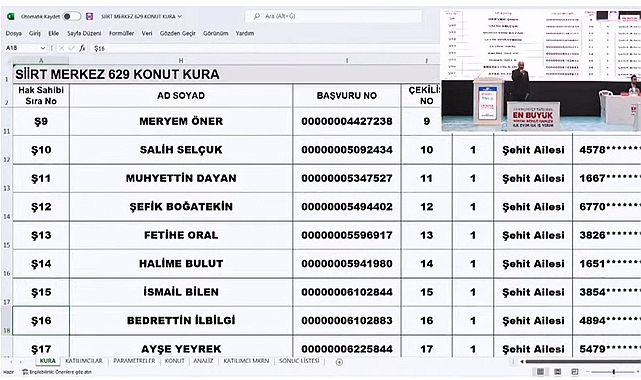Open the Yardım ribbon tab

(x=244, y=34)
